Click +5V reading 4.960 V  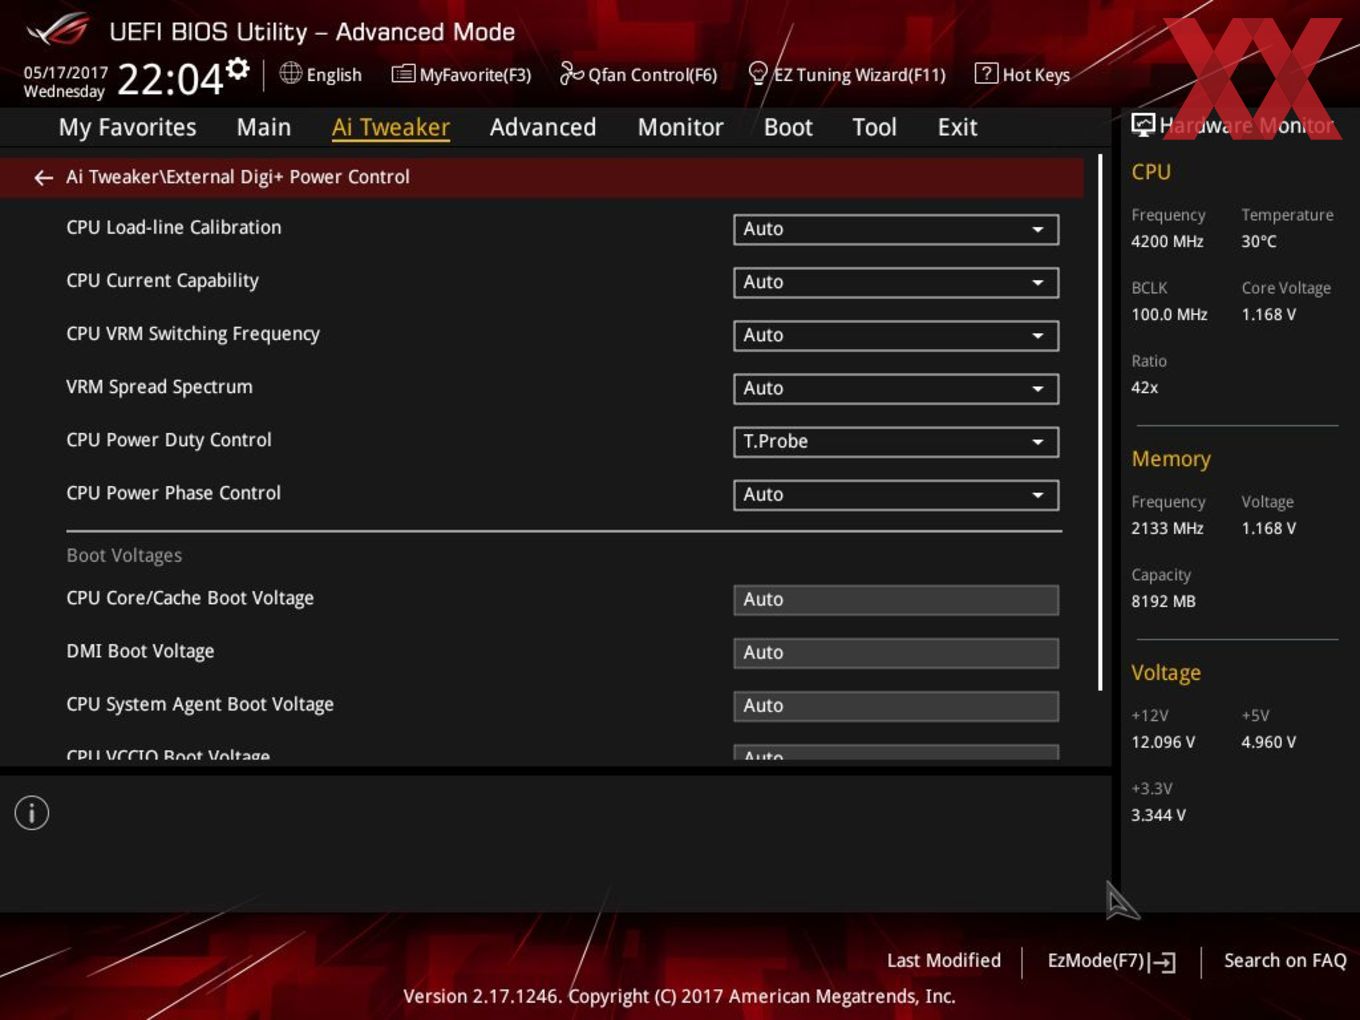1269,742
